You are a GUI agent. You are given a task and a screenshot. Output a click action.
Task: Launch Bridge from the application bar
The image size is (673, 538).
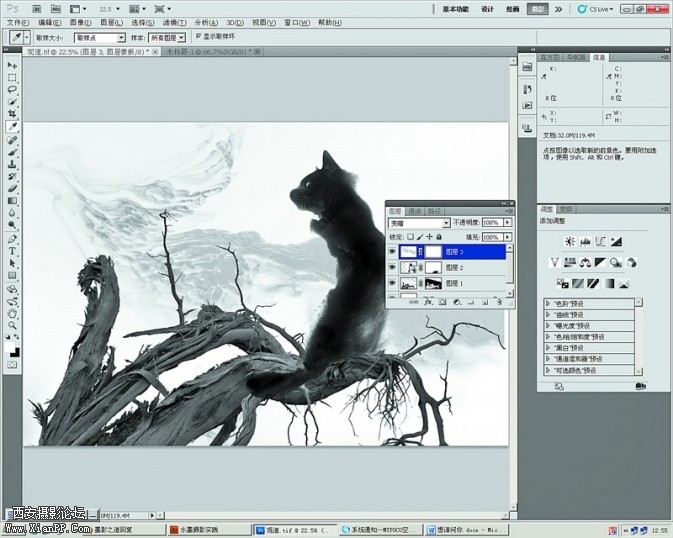coord(37,9)
